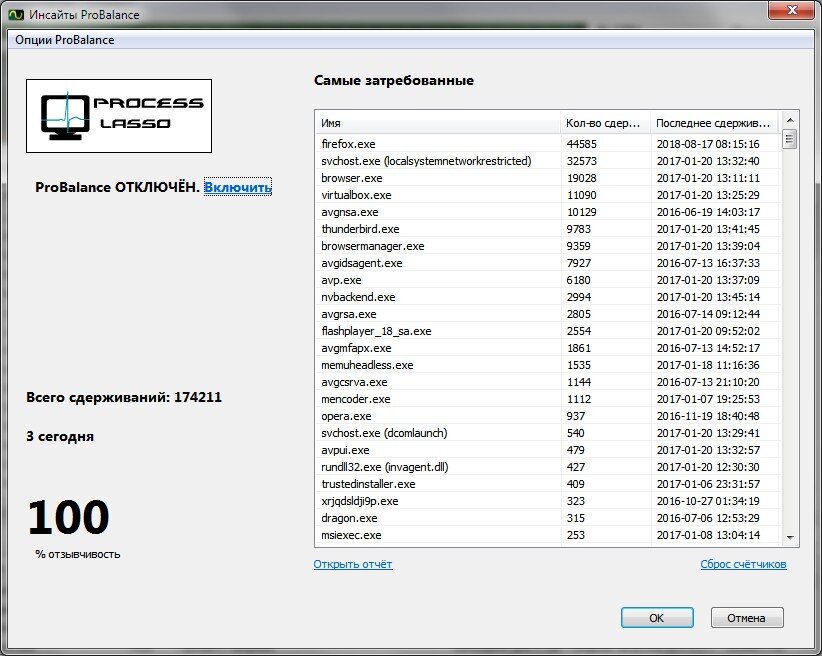The image size is (822, 656).
Task: Select the dragon.exe row
Action: click(548, 518)
